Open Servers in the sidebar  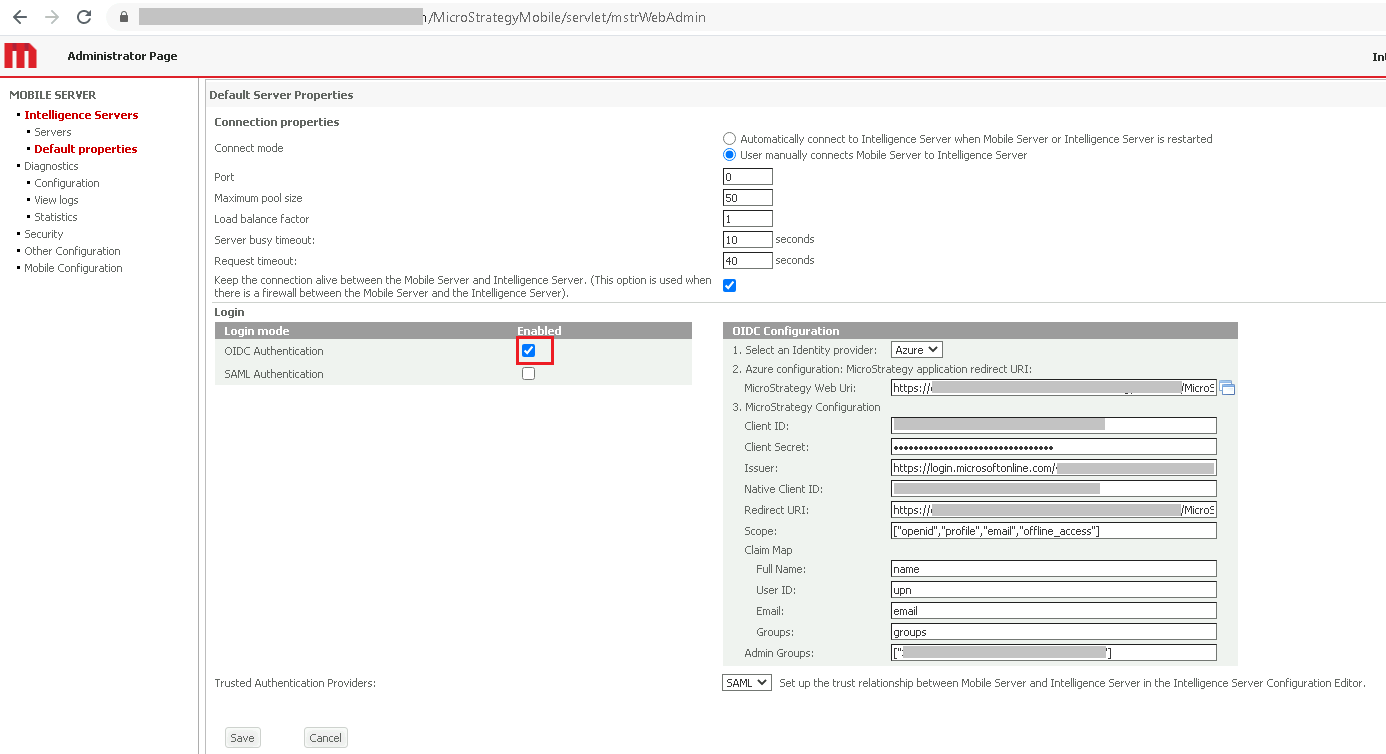pos(53,132)
